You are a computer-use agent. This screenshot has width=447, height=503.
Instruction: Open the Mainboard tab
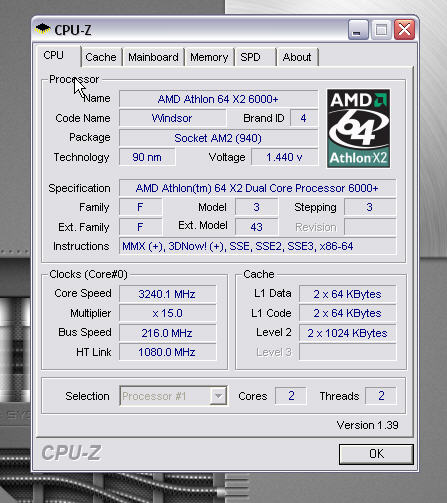coord(153,57)
